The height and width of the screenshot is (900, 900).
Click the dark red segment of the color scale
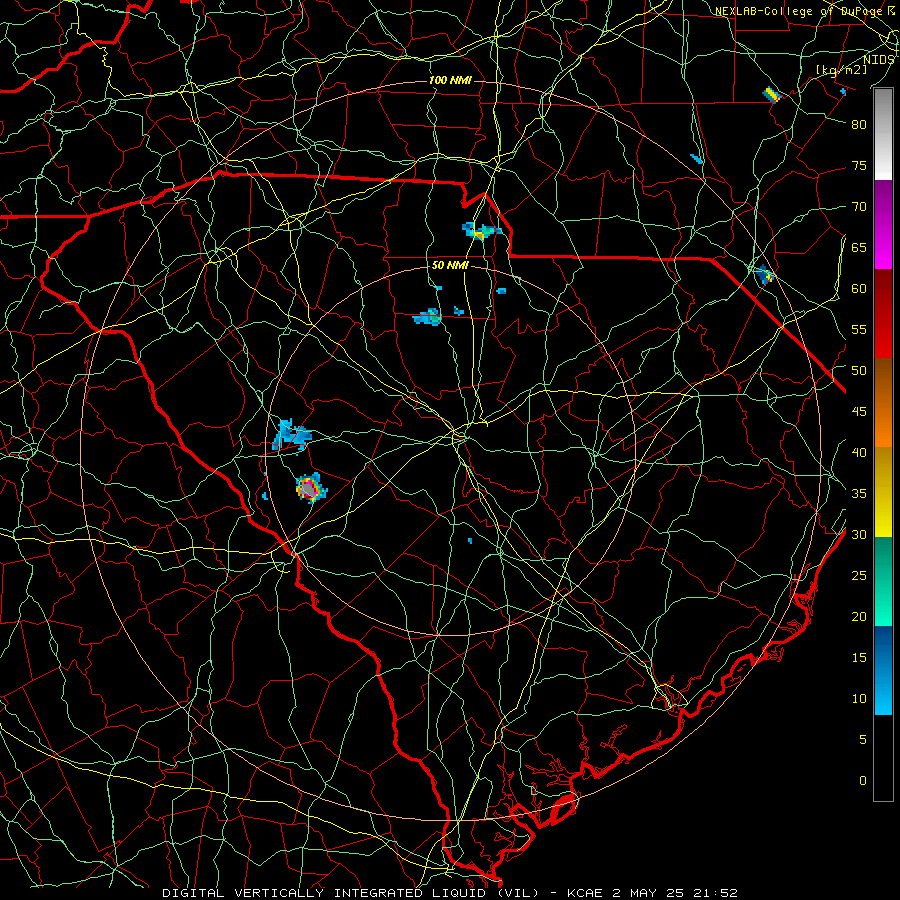tap(883, 314)
